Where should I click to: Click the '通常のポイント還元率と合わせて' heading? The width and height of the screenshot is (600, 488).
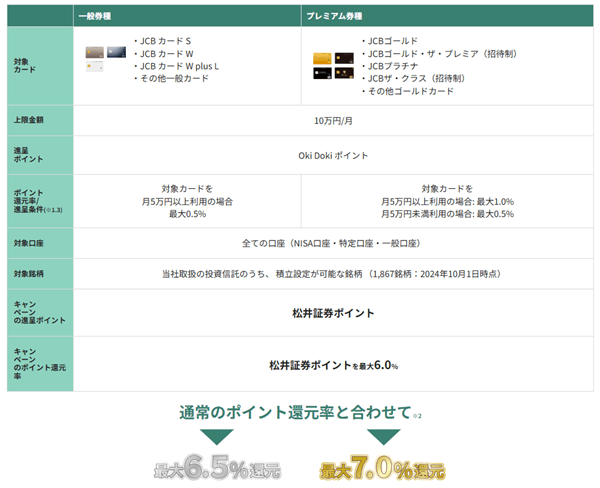point(295,413)
